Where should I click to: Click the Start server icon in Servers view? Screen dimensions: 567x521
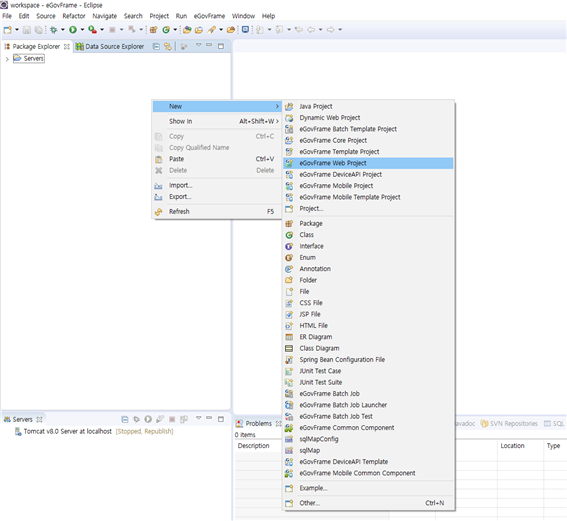tap(148, 419)
